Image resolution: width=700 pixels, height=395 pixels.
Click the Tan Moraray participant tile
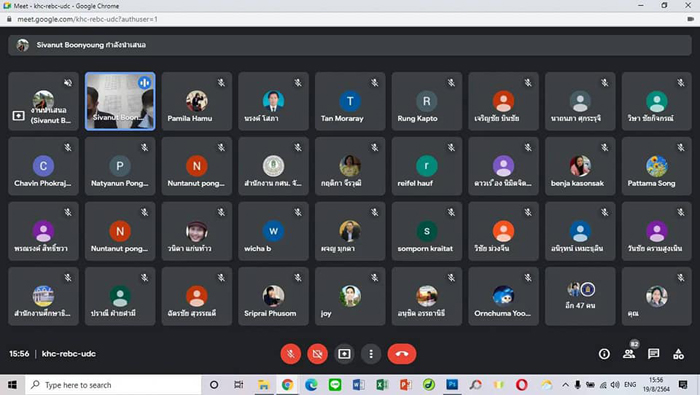tap(350, 101)
